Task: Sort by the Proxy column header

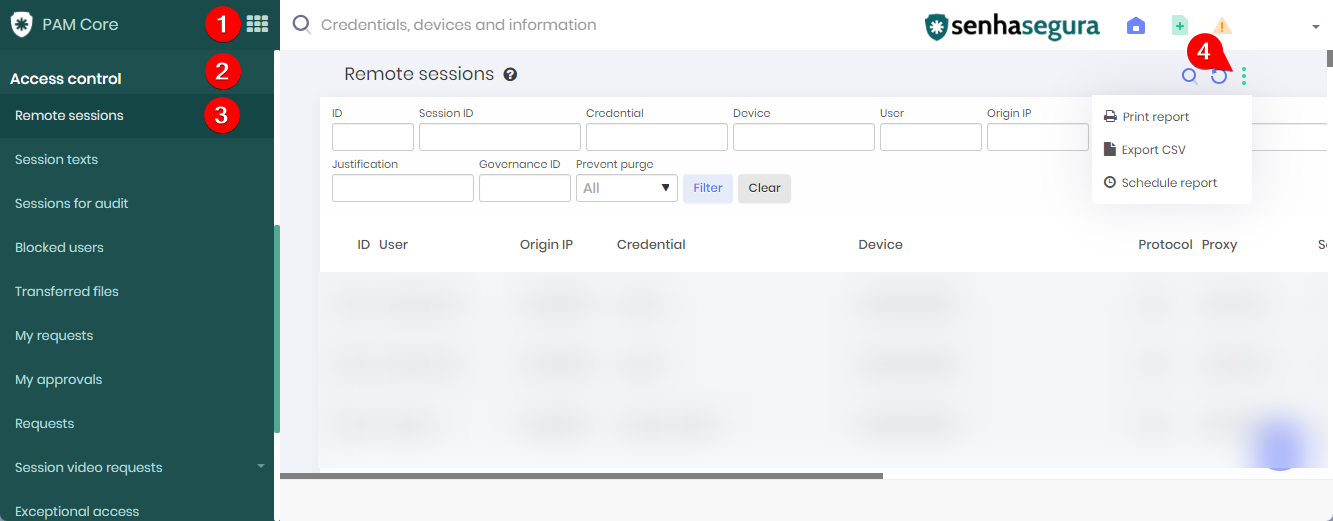Action: click(x=1219, y=245)
